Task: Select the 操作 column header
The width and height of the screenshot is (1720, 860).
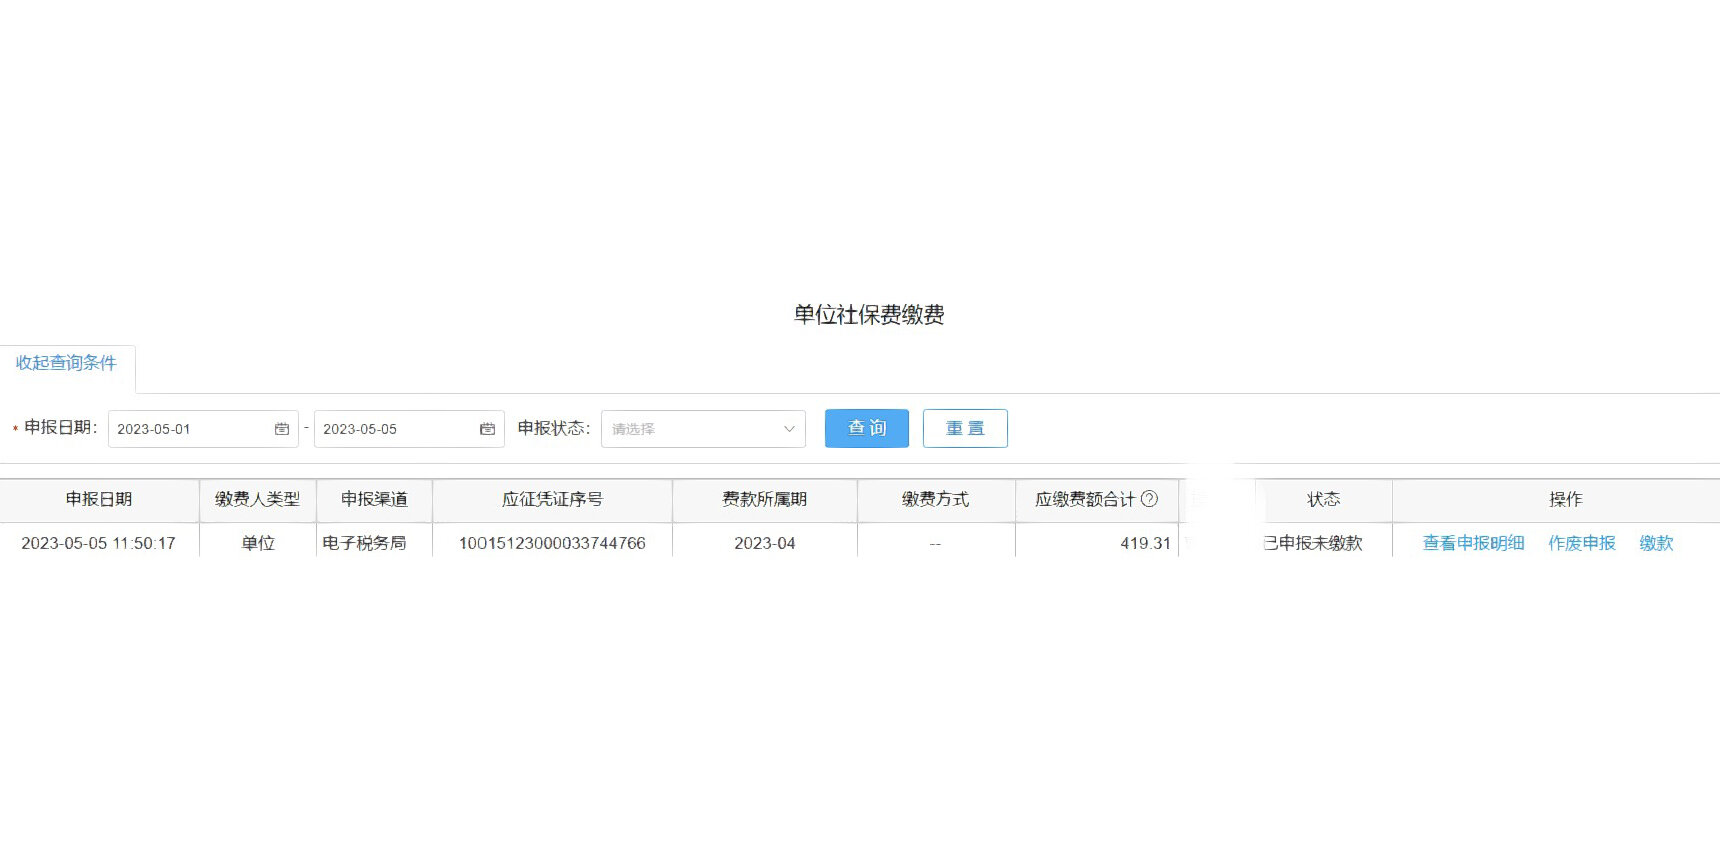Action: 1565,499
